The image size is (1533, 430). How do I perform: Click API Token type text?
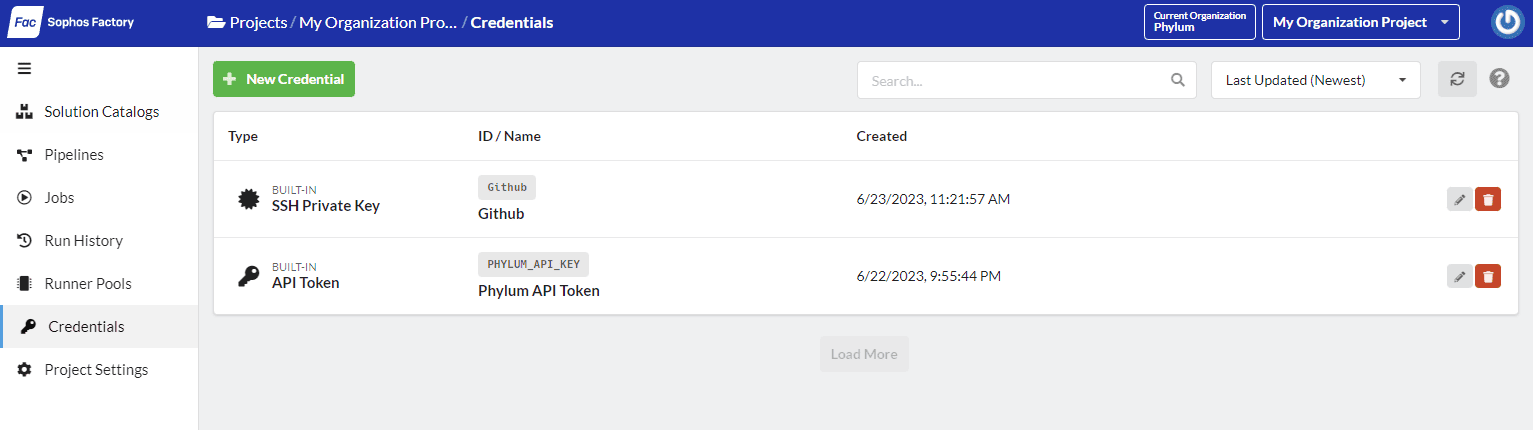click(306, 283)
